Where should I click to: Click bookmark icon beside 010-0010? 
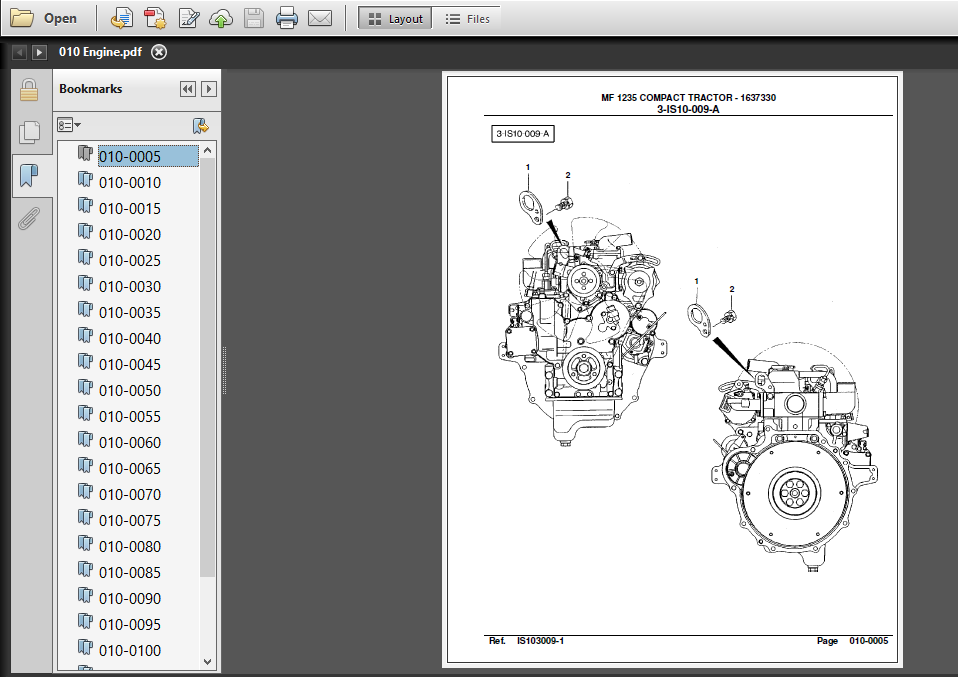point(86,179)
